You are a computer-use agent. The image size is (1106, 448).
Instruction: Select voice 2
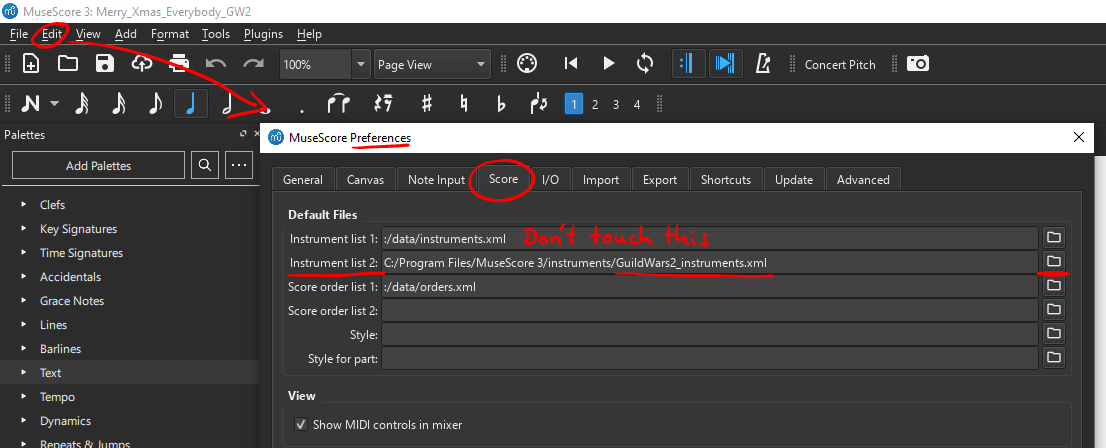595,104
